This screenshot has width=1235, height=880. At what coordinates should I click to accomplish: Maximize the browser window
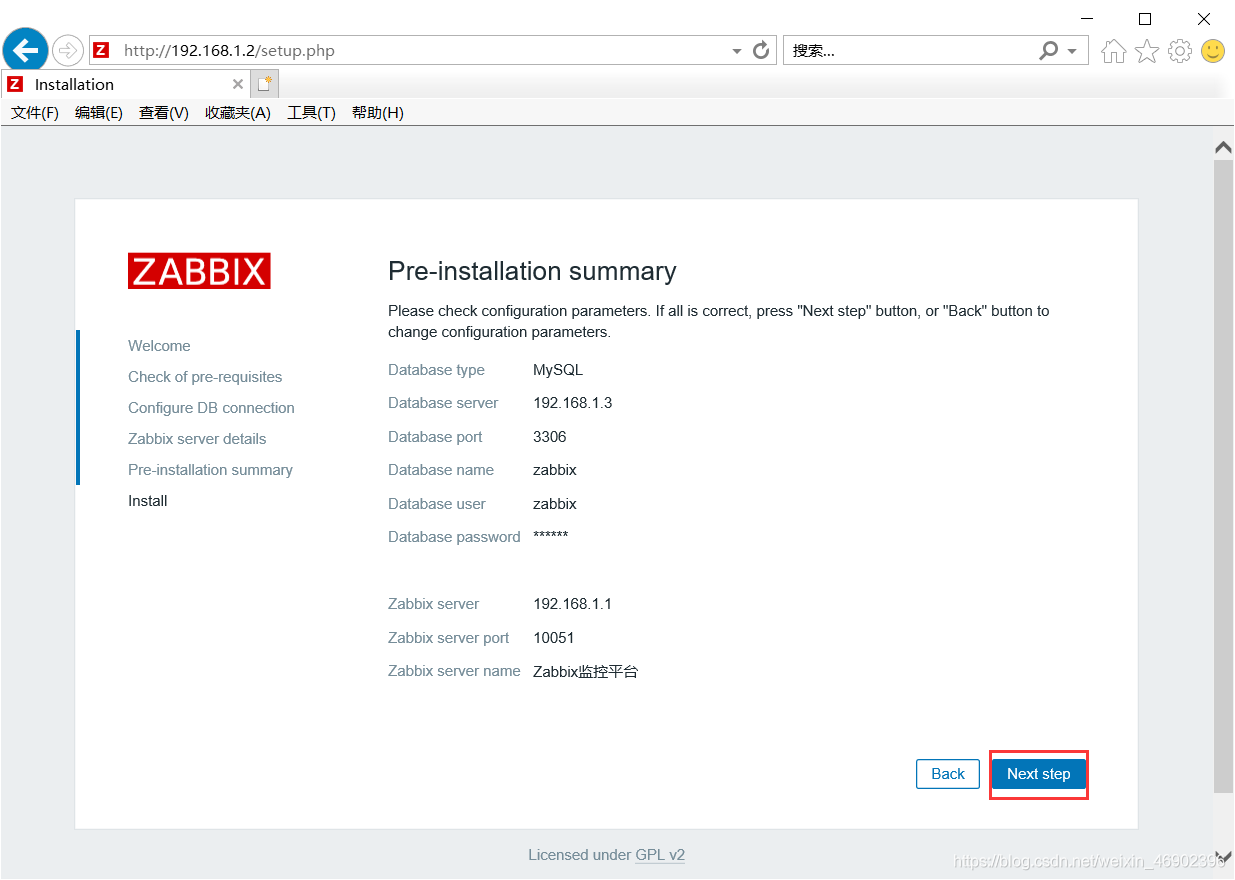point(1145,19)
